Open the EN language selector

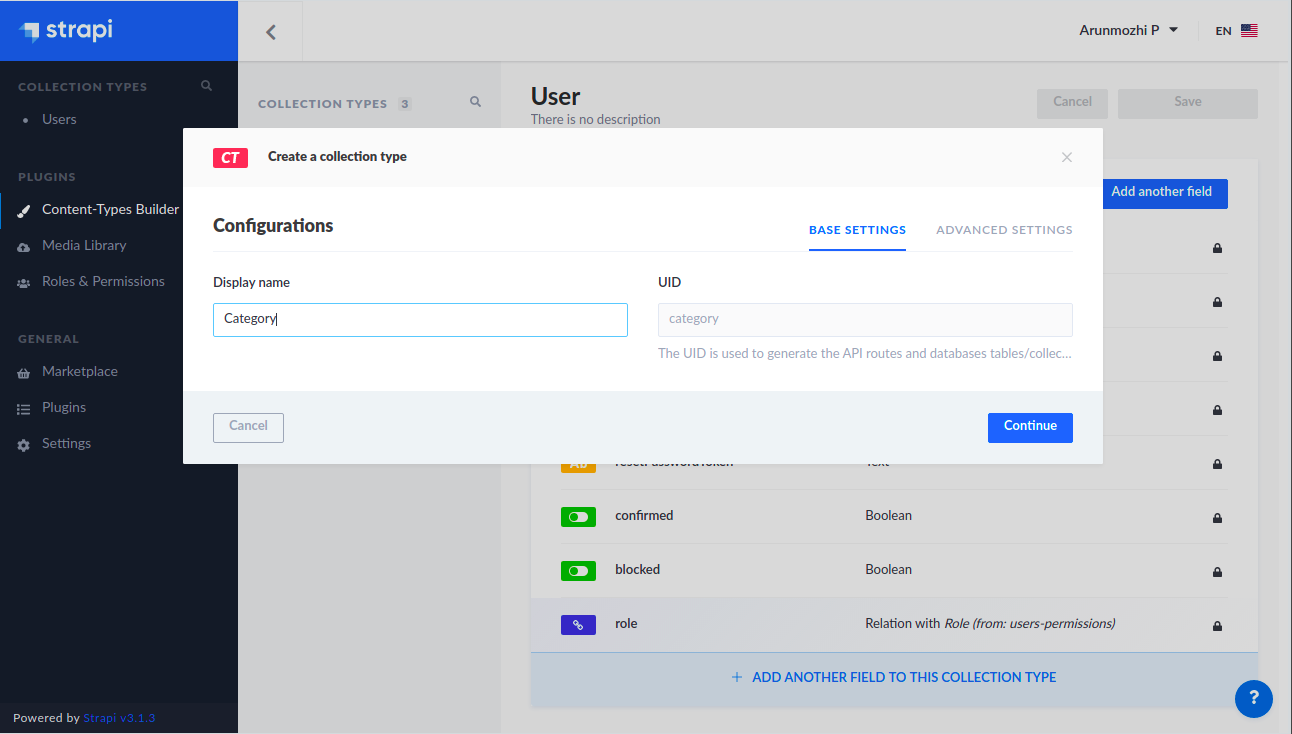point(1236,31)
